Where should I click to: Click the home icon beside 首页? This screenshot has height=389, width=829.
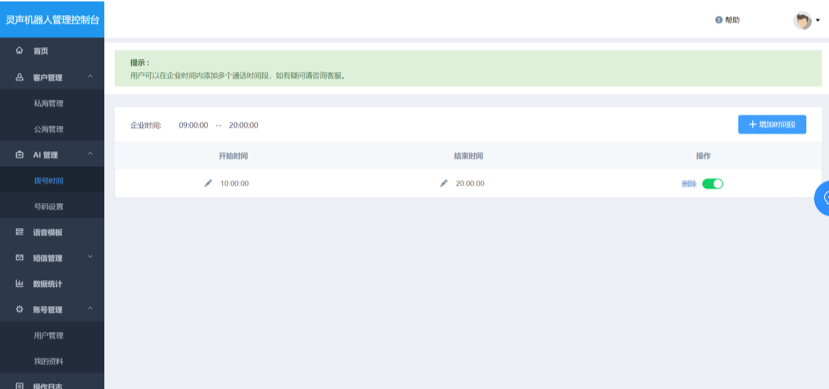point(20,51)
